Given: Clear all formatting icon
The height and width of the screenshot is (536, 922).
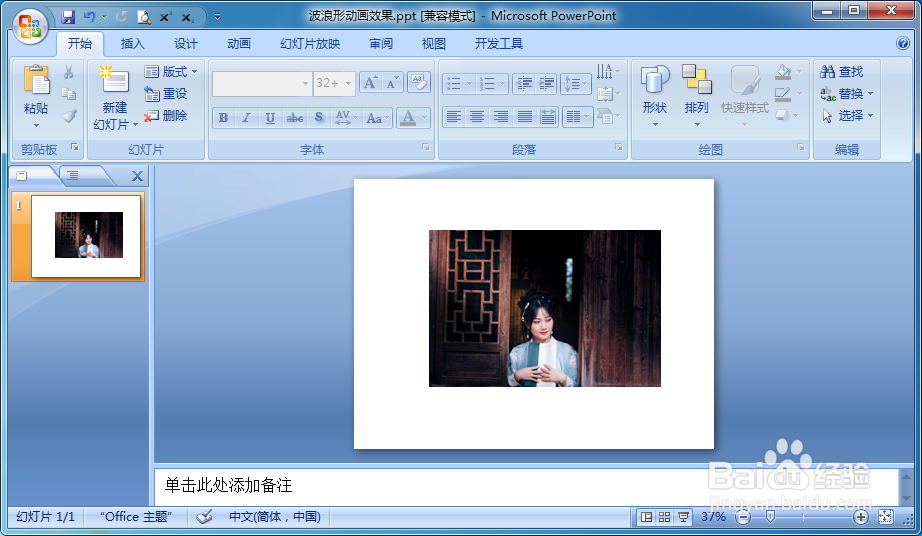Looking at the screenshot, I should coord(419,83).
